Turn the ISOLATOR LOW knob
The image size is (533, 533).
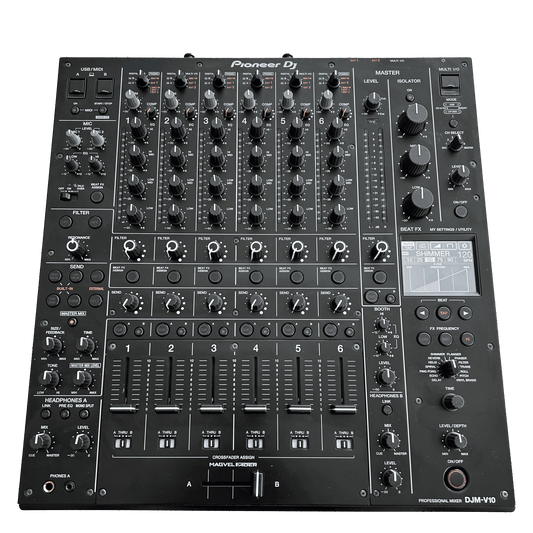pos(418,203)
